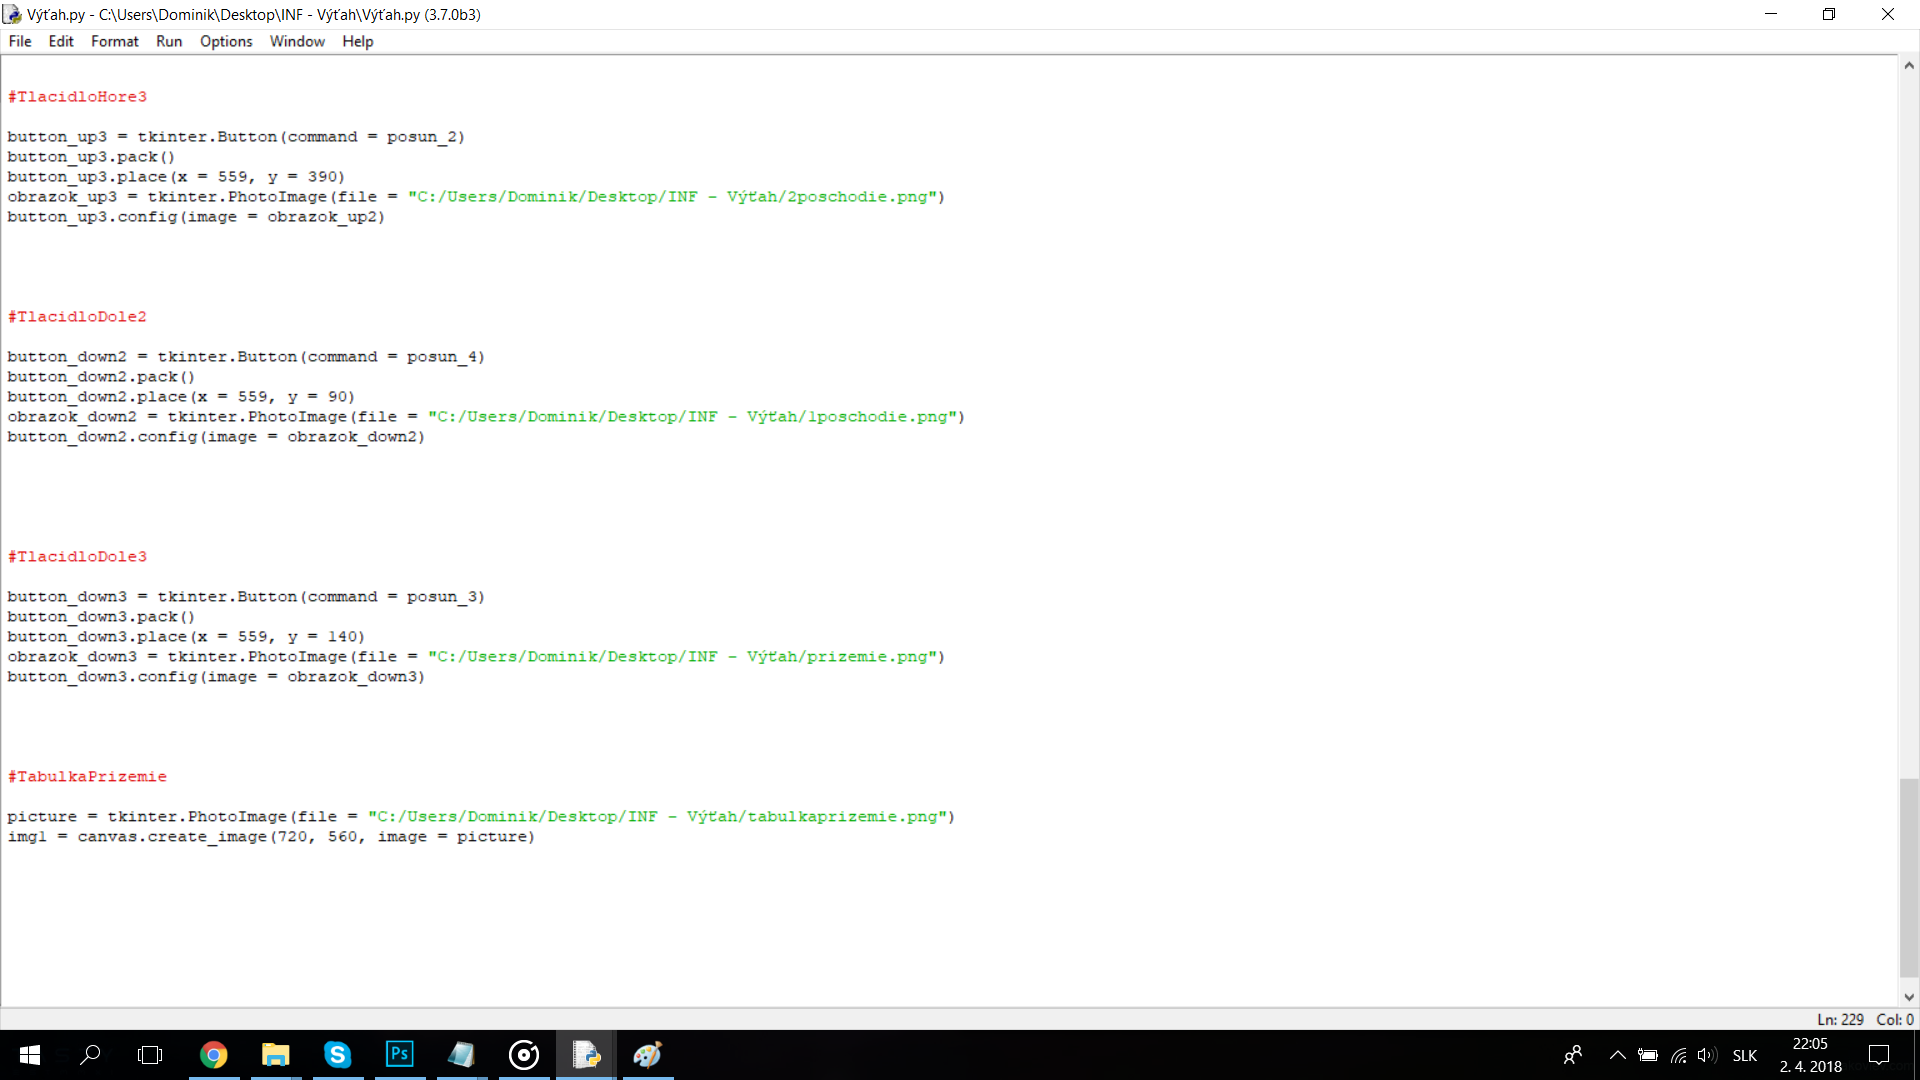This screenshot has height=1080, width=1920.
Task: Click the Python file taskbar icon
Action: (x=586, y=1055)
